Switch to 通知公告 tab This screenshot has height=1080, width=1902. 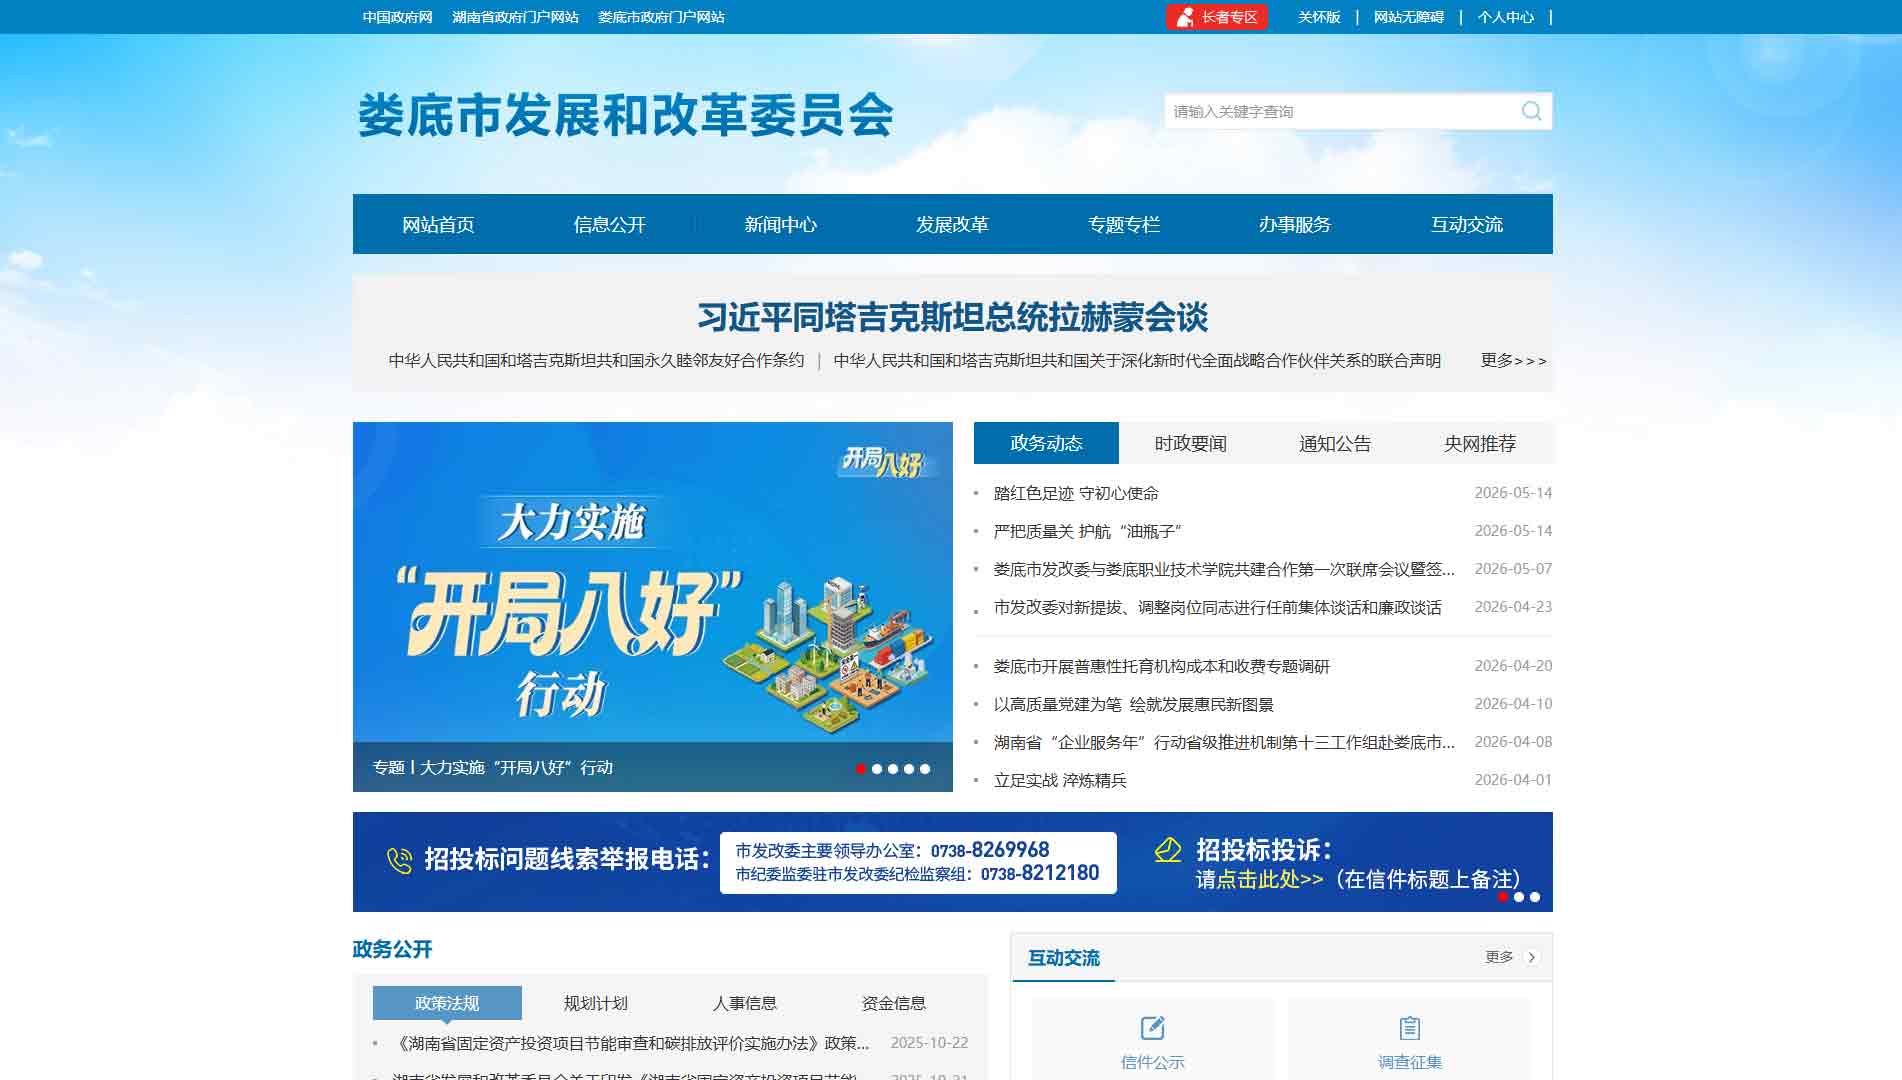pos(1335,443)
